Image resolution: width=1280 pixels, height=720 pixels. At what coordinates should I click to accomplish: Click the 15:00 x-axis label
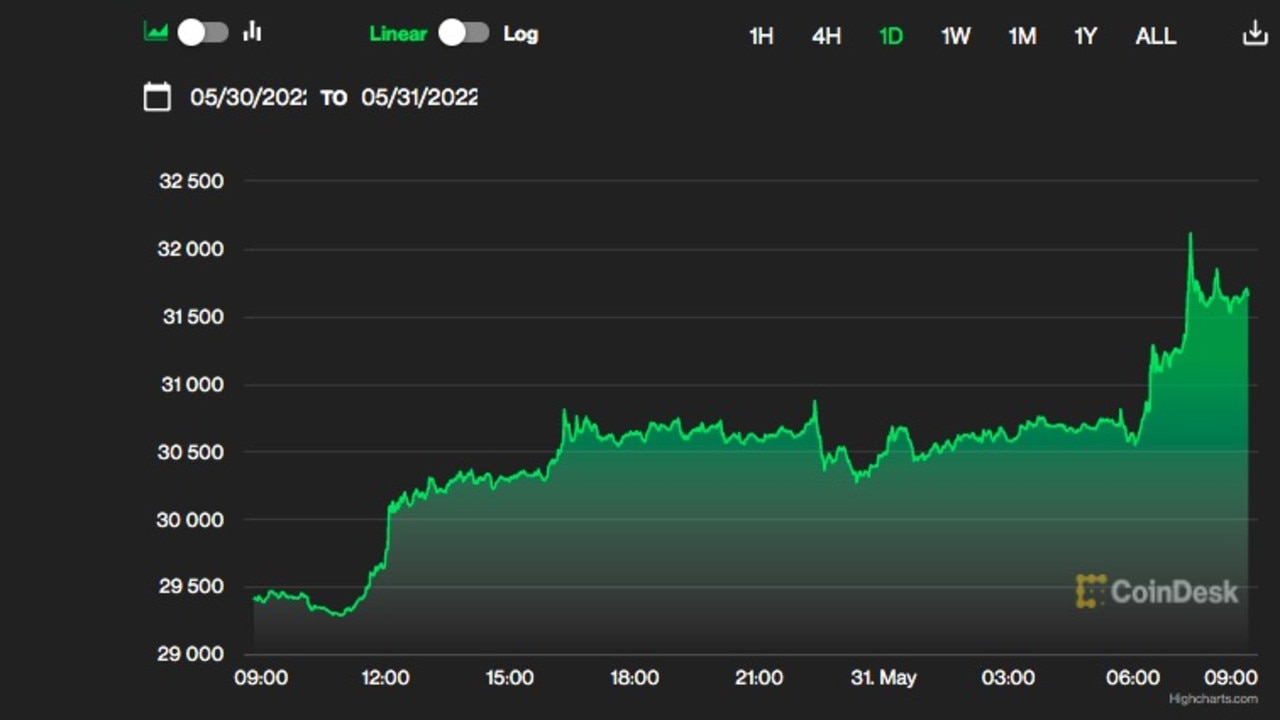click(x=510, y=678)
